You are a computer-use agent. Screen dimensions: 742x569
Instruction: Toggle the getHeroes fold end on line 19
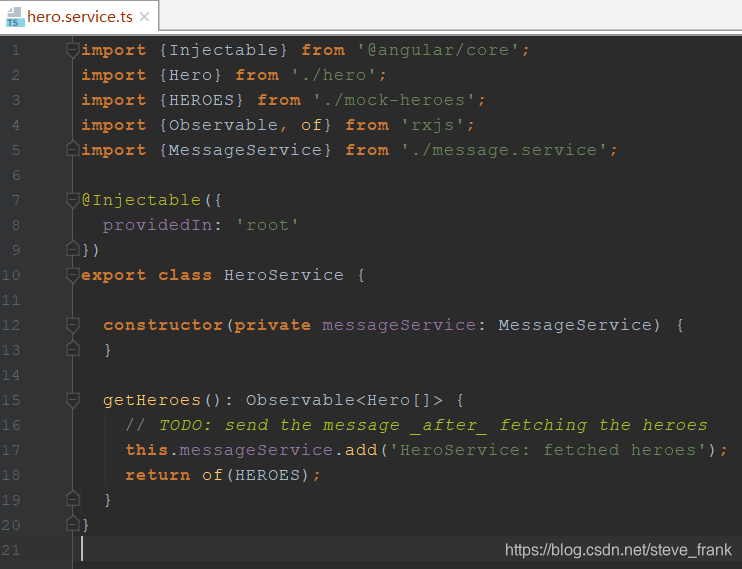pyautogui.click(x=72, y=498)
